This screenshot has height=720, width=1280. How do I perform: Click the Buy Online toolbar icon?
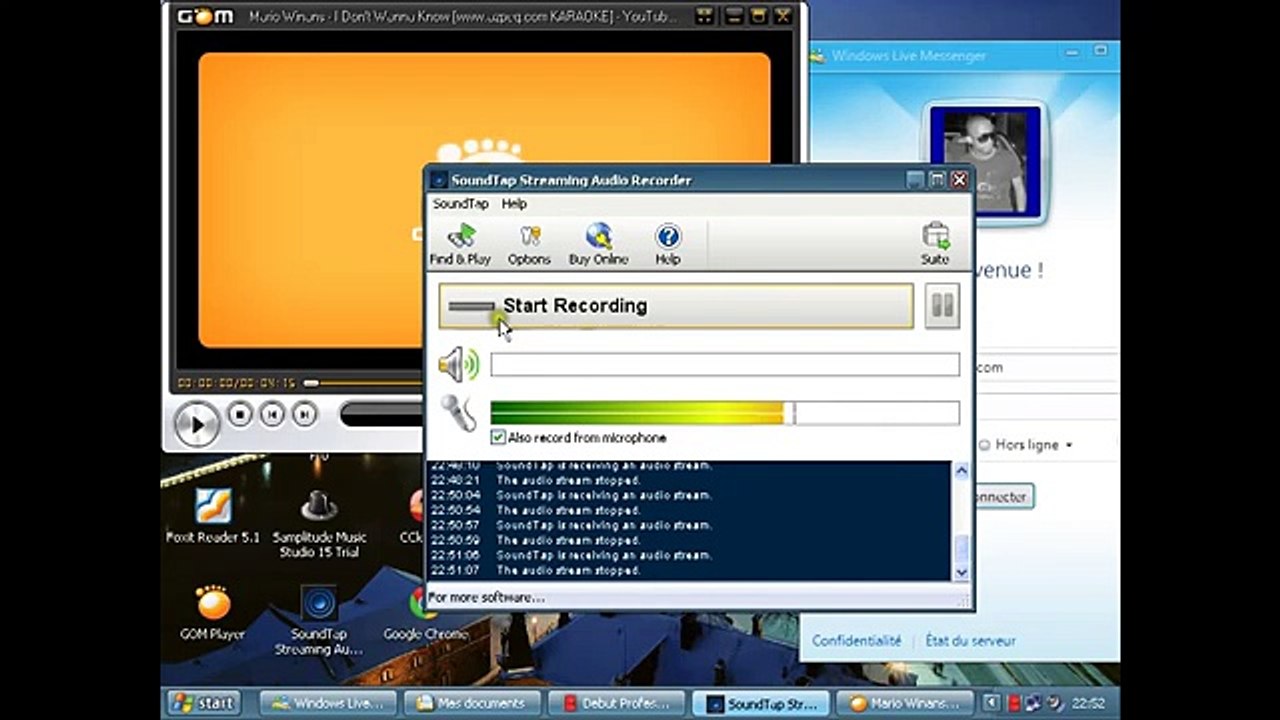[x=598, y=244]
